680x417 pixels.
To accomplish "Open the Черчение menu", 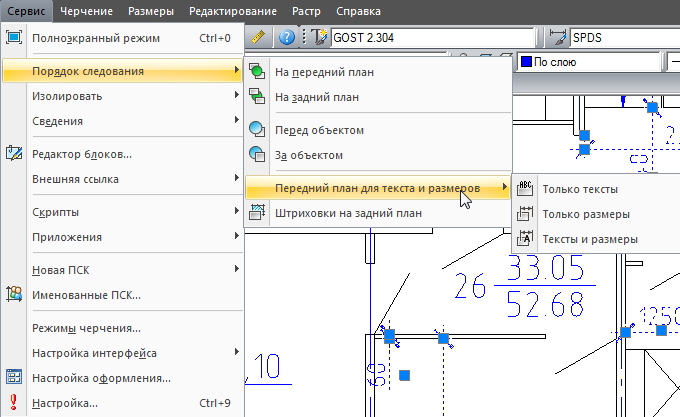I will tap(86, 11).
